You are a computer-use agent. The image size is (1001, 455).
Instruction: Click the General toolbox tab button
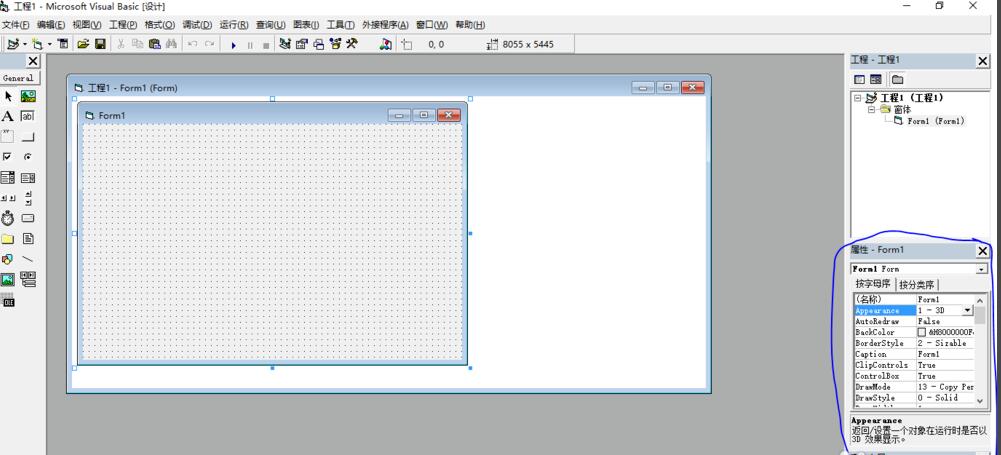19,78
